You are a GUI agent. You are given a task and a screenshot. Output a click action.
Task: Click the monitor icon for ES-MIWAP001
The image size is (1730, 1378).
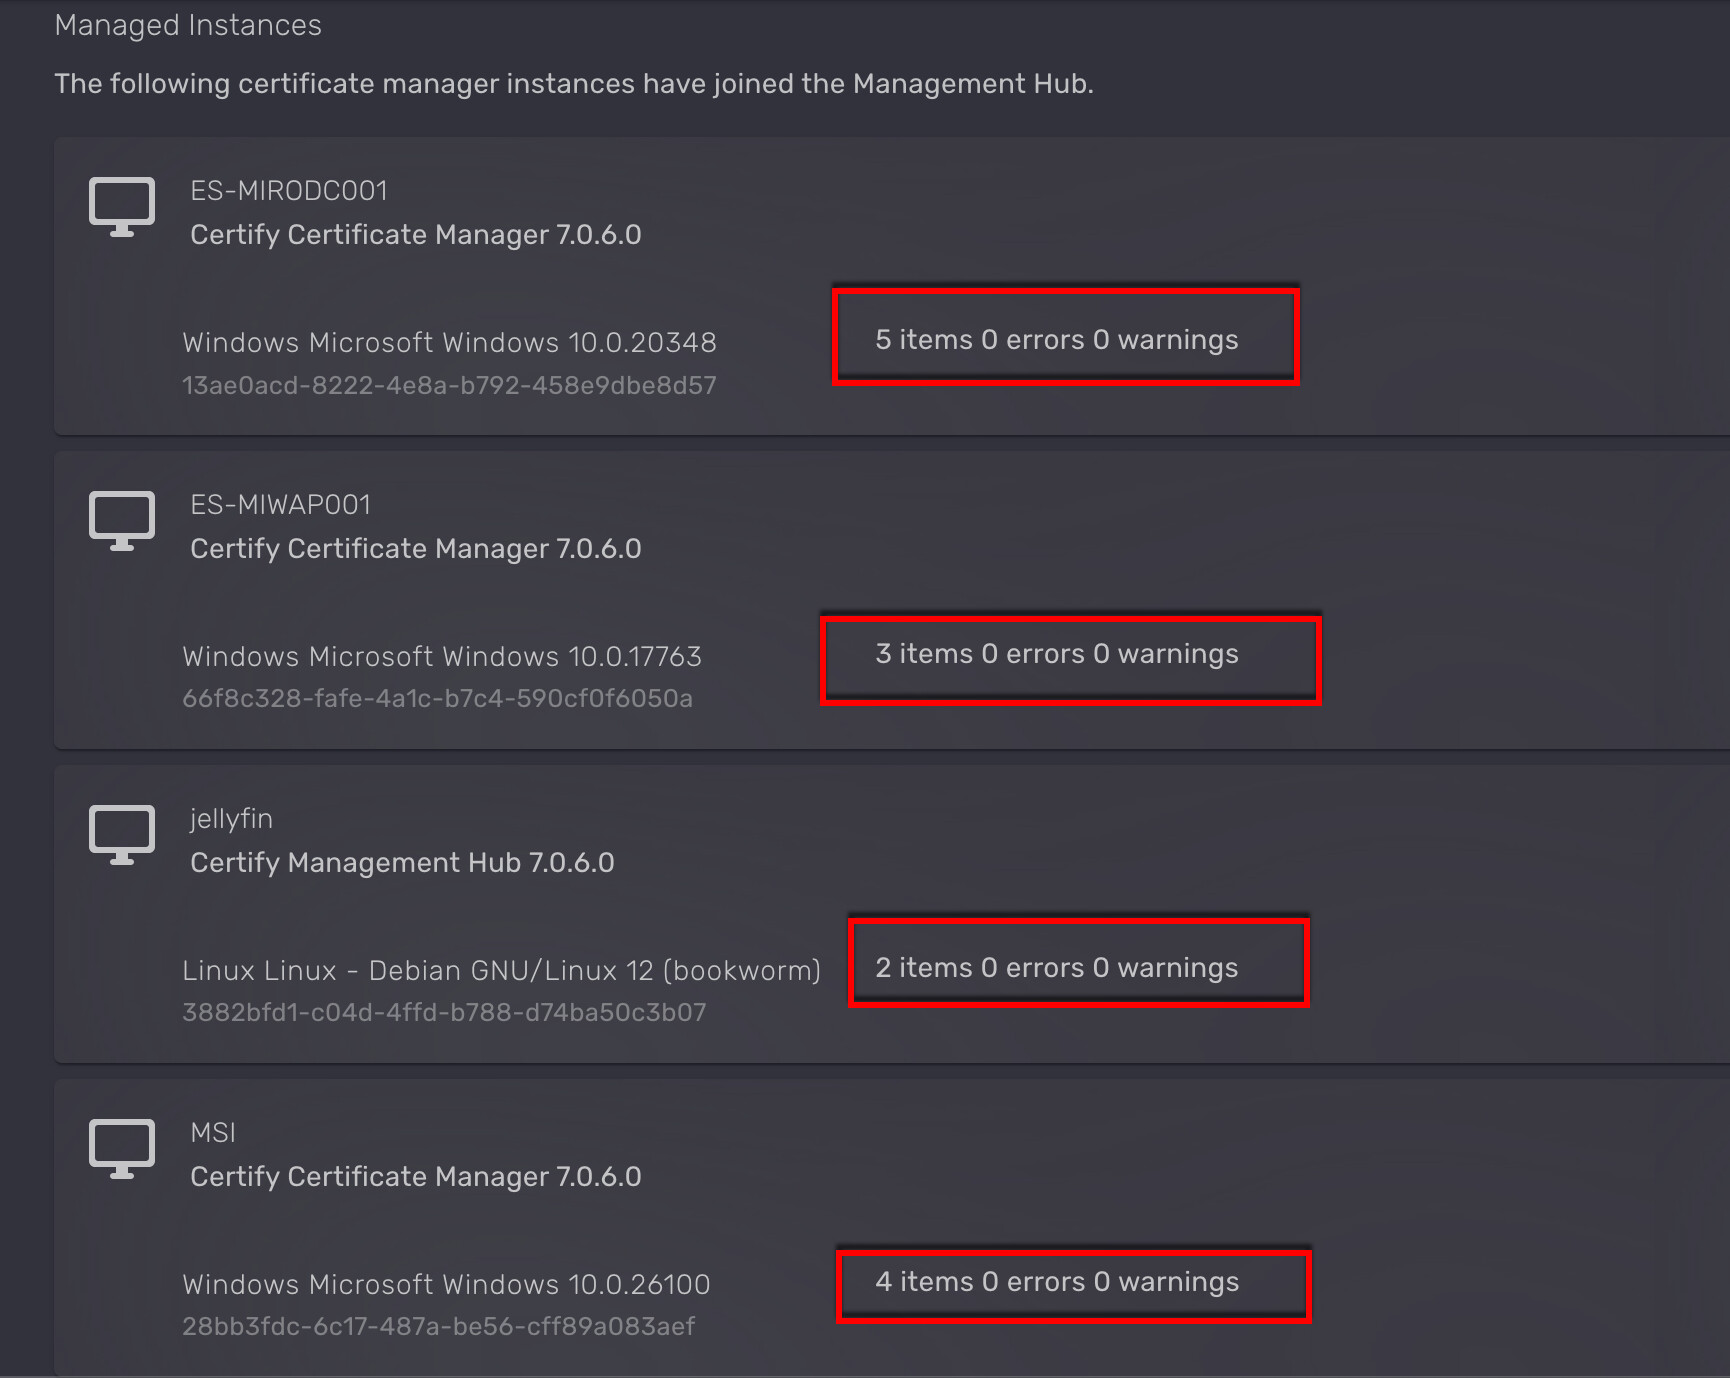[122, 520]
